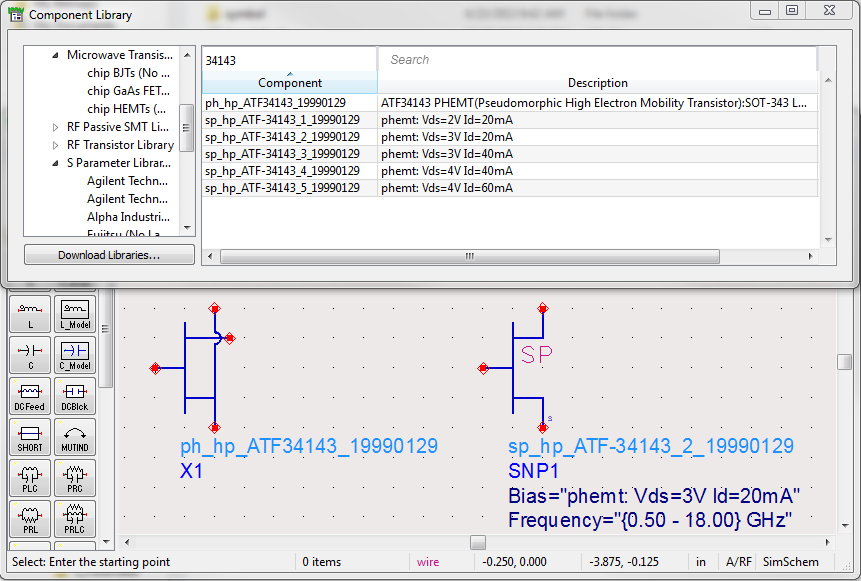Sort by the Component column header

(x=290, y=83)
